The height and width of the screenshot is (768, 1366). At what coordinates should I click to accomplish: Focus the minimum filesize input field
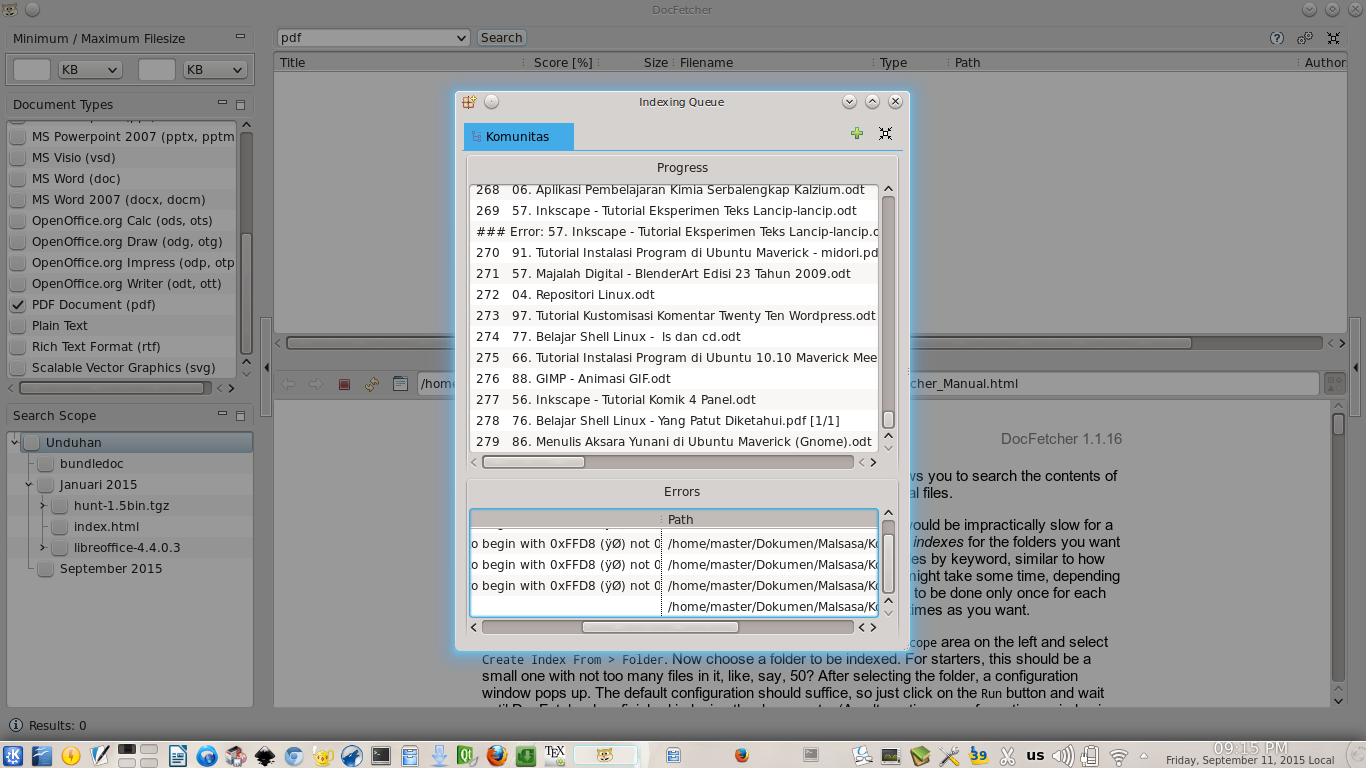tap(32, 70)
